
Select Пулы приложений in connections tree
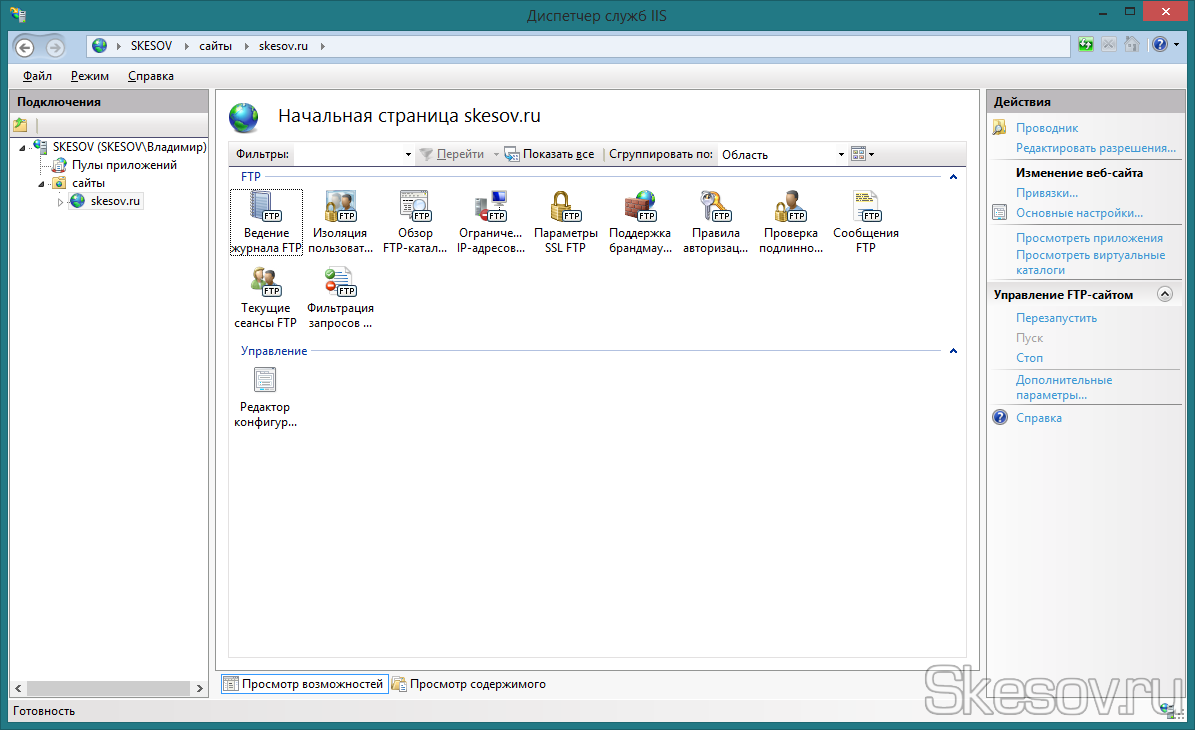123,165
